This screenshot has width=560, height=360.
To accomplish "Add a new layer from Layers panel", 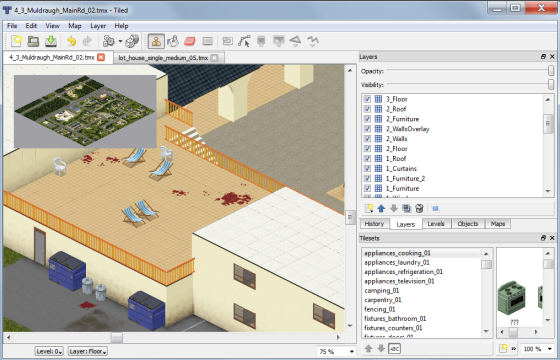I will tap(369, 209).
